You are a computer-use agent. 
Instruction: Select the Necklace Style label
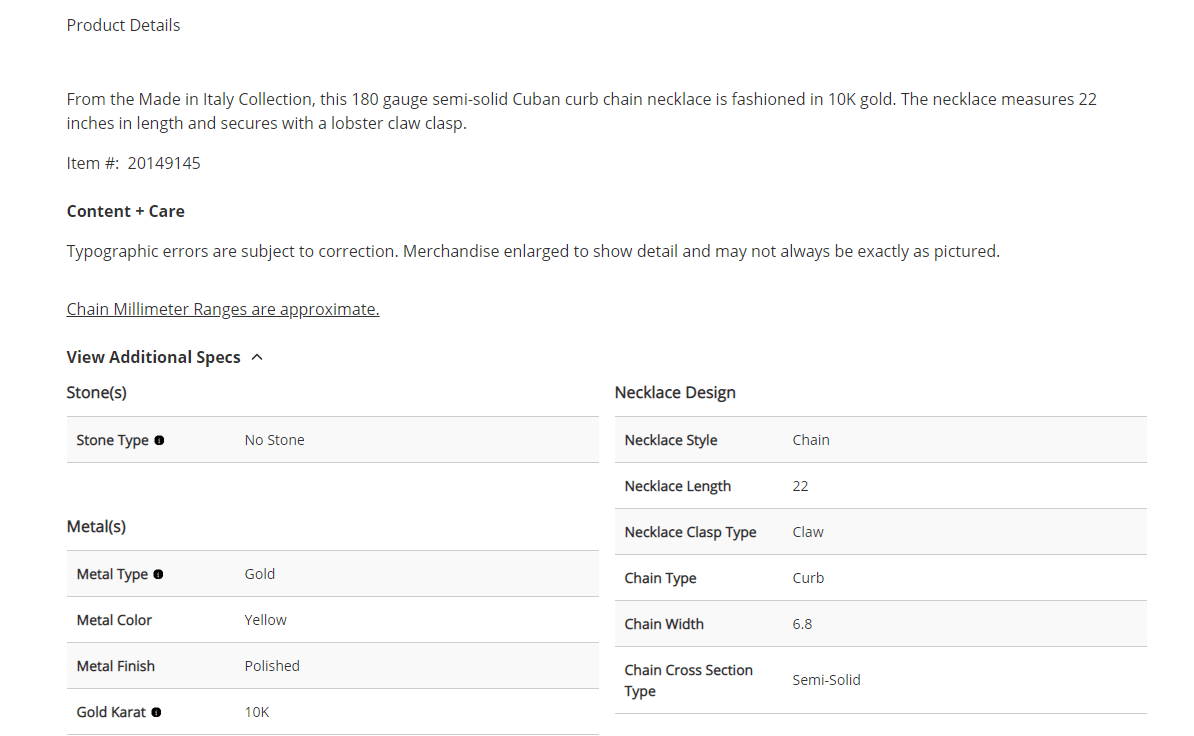click(x=671, y=440)
